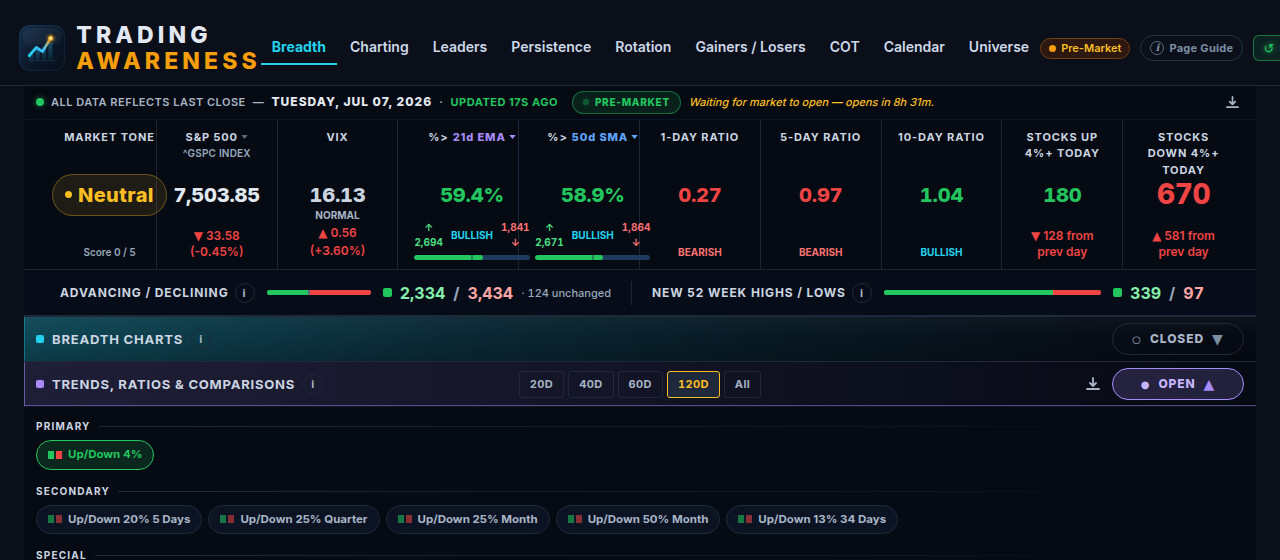Select the 60D timeframe
This screenshot has height=560, width=1280.
coord(640,384)
